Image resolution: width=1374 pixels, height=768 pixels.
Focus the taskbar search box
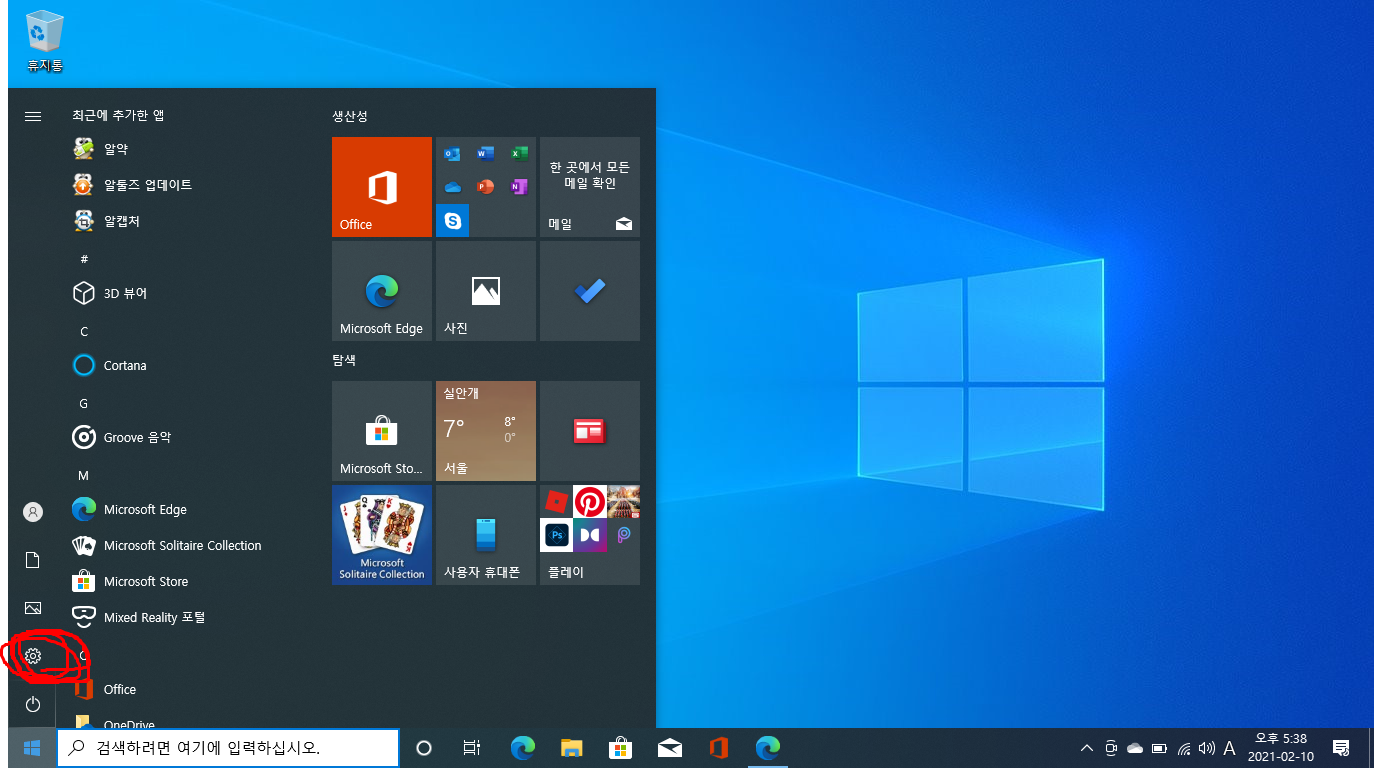coord(228,747)
